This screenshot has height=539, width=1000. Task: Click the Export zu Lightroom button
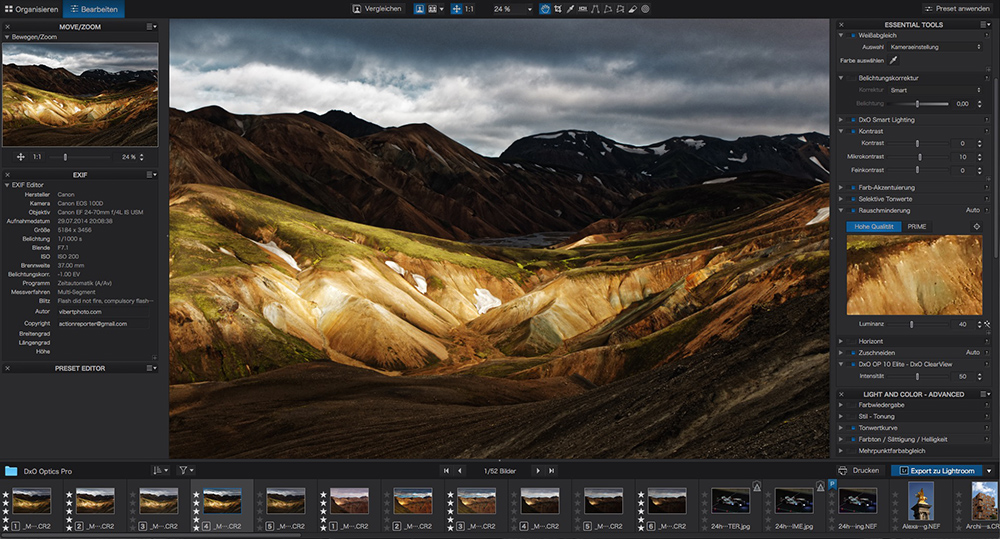[x=937, y=470]
